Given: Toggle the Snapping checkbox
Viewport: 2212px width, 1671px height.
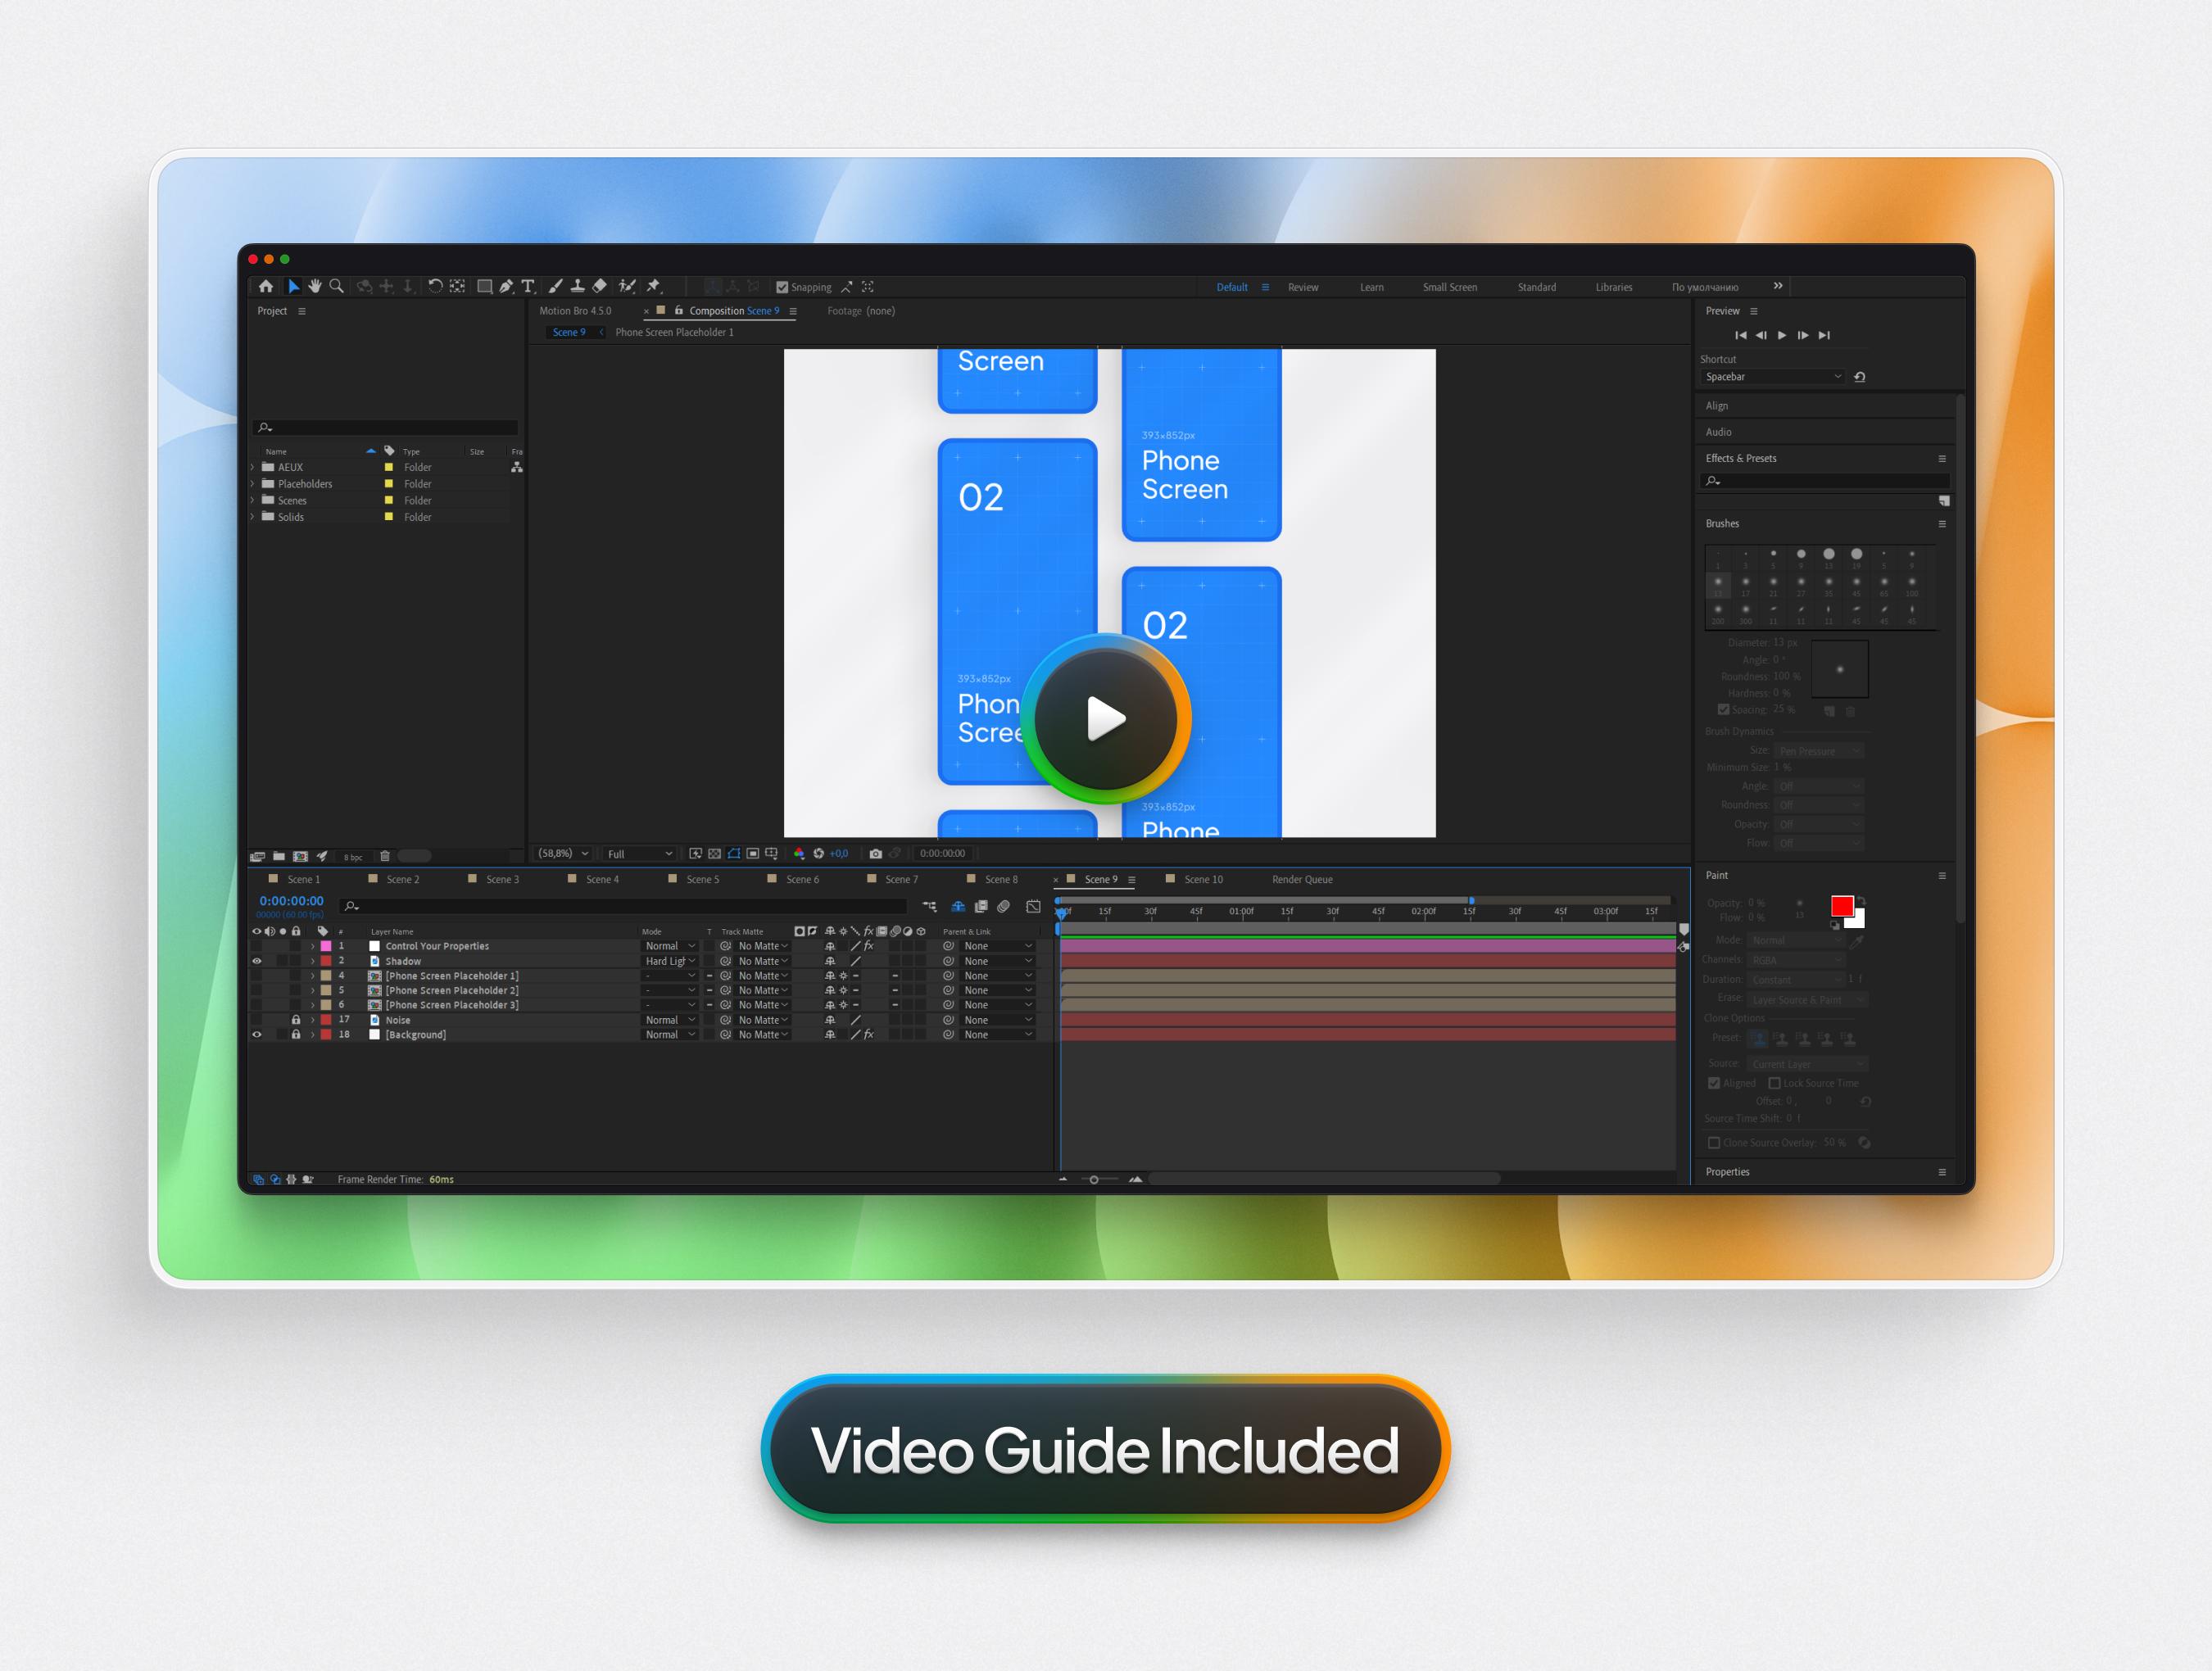Looking at the screenshot, I should click(782, 288).
